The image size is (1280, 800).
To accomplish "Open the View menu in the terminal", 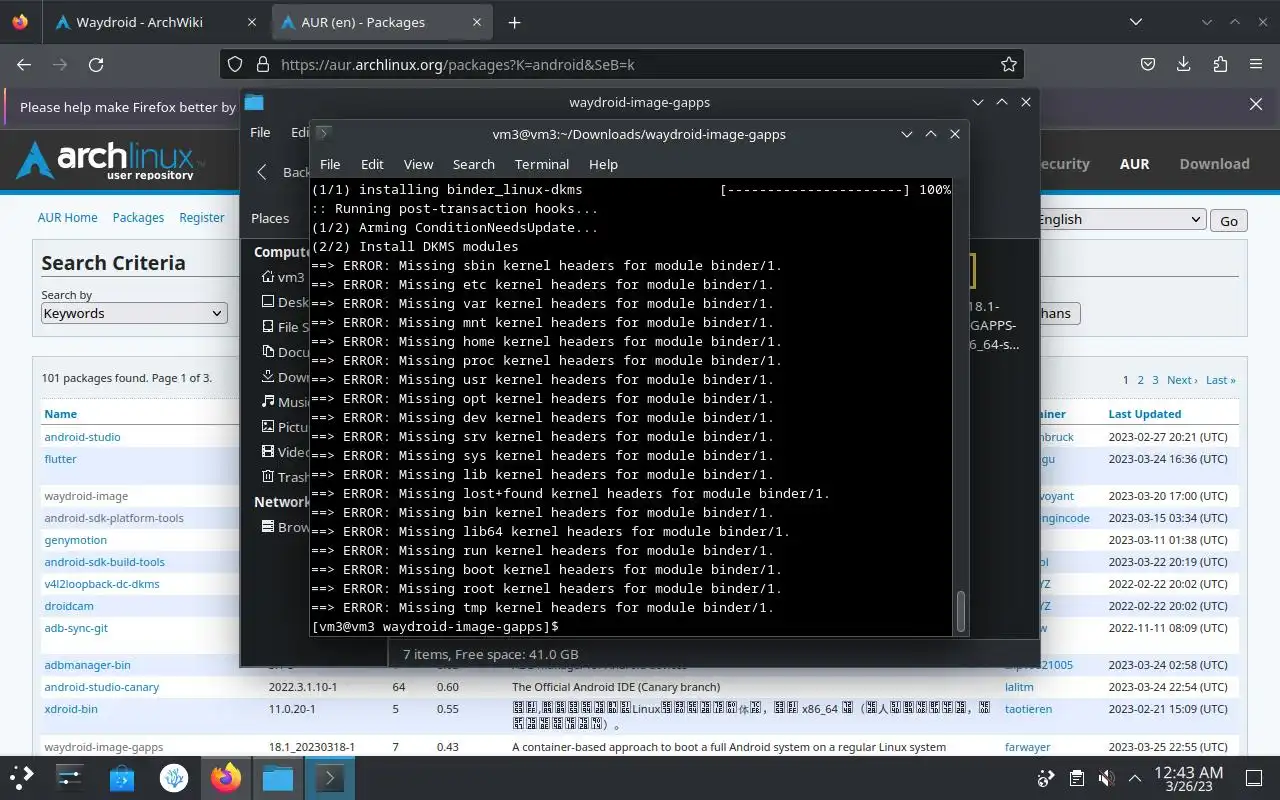I will tap(418, 164).
